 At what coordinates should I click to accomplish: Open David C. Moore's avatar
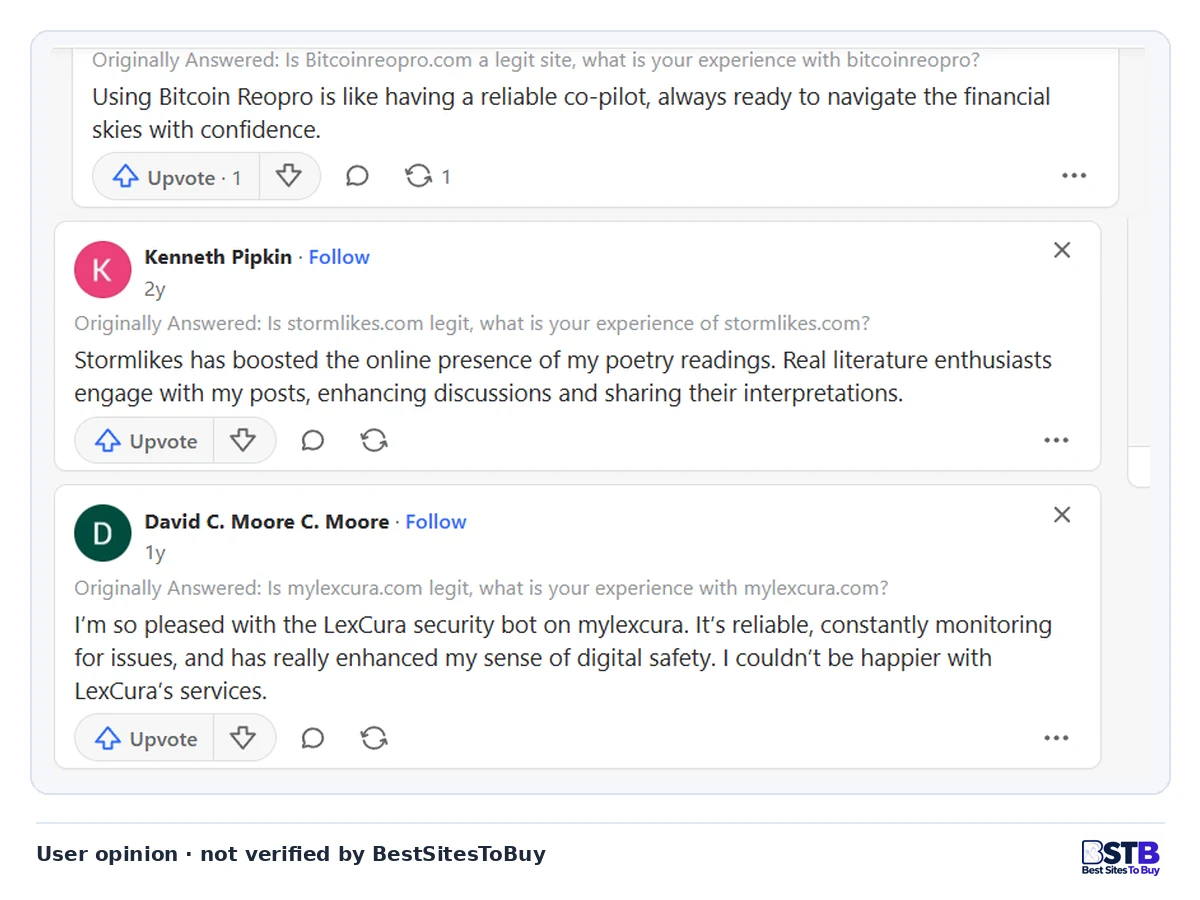(103, 534)
